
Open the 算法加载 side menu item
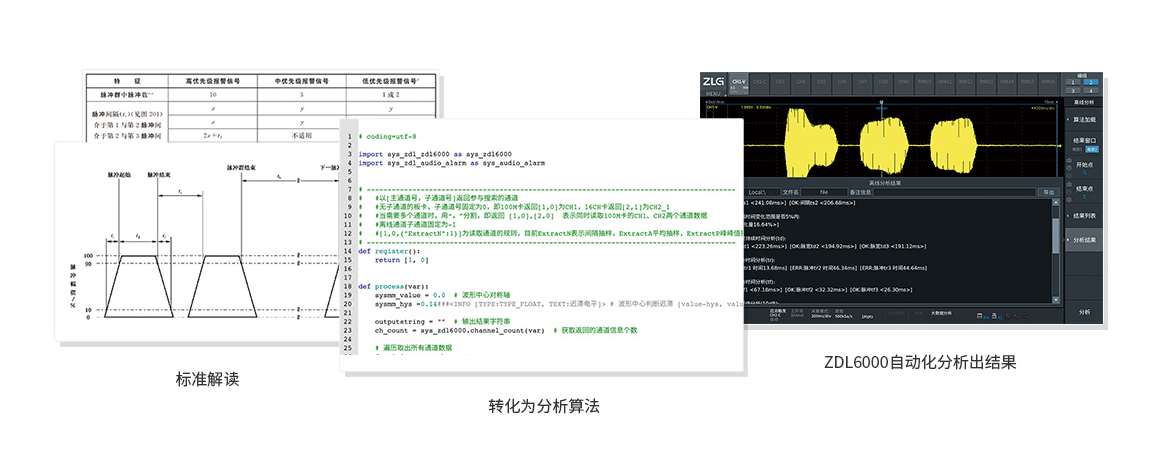[x=1084, y=120]
